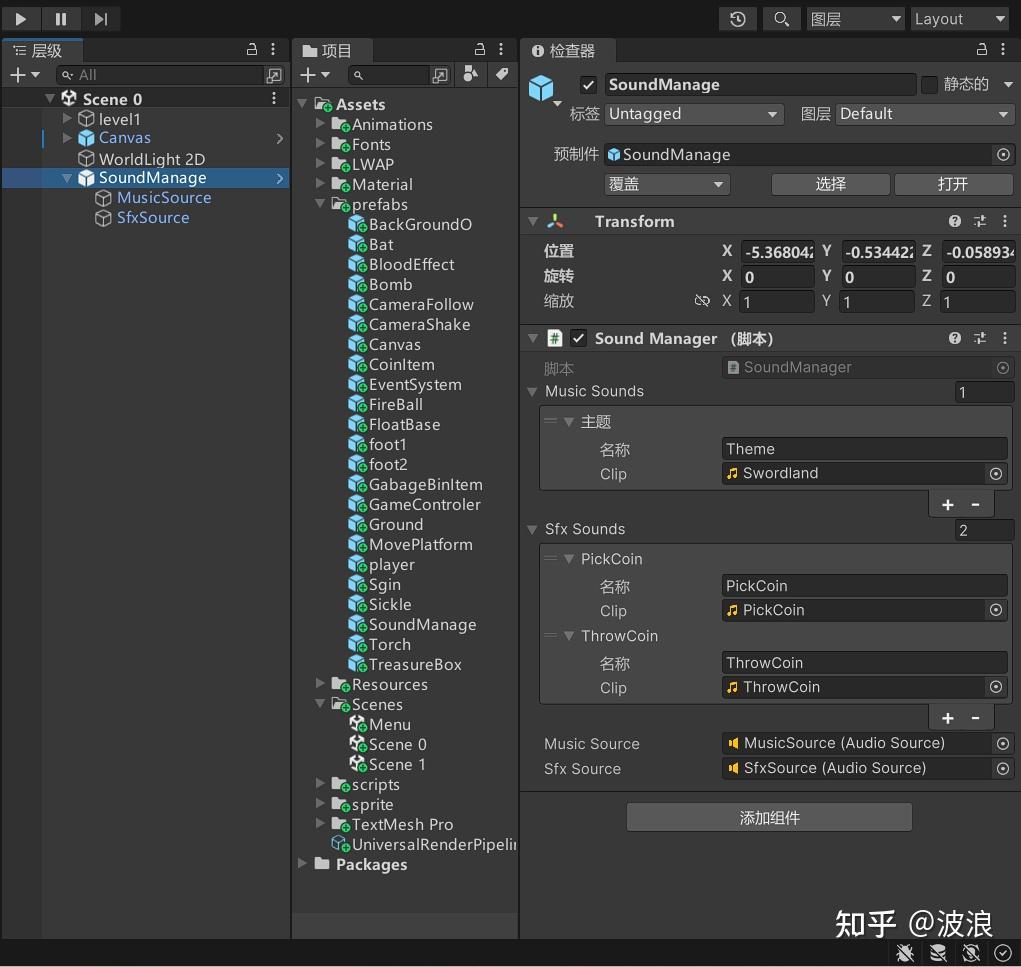Viewport: 1021px width, 967px height.
Task: Collapse the Scenes folder
Action: coord(320,703)
